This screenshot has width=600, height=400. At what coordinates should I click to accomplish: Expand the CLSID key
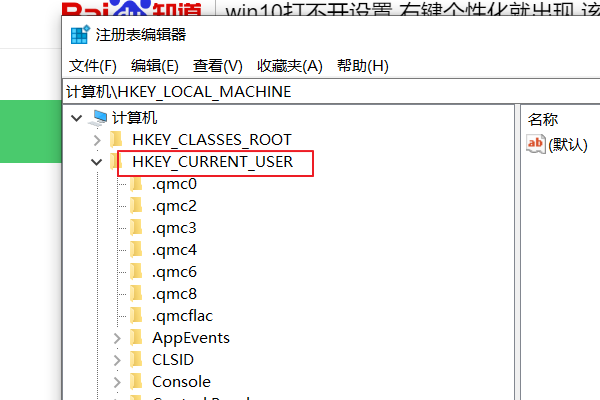(117, 360)
